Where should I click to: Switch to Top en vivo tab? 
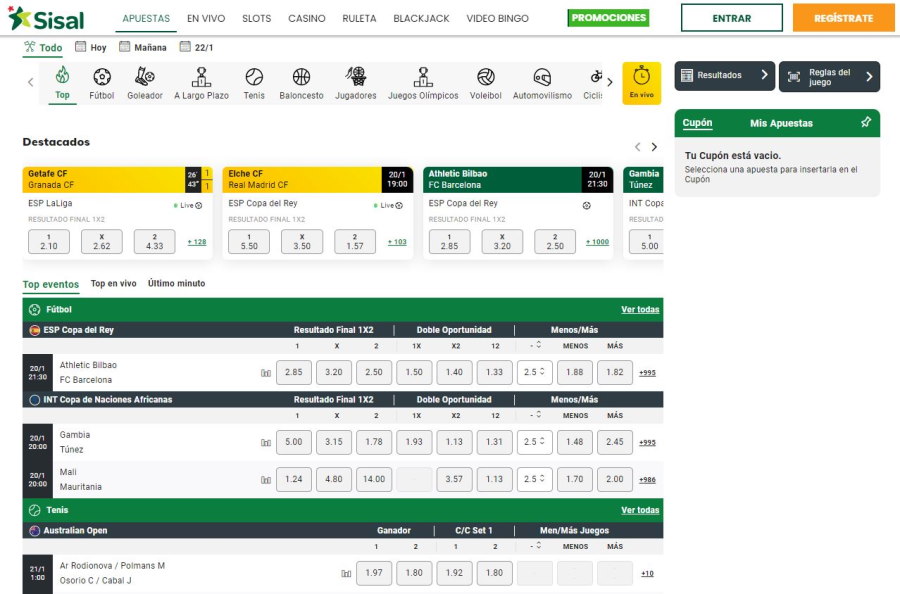[x=114, y=284]
